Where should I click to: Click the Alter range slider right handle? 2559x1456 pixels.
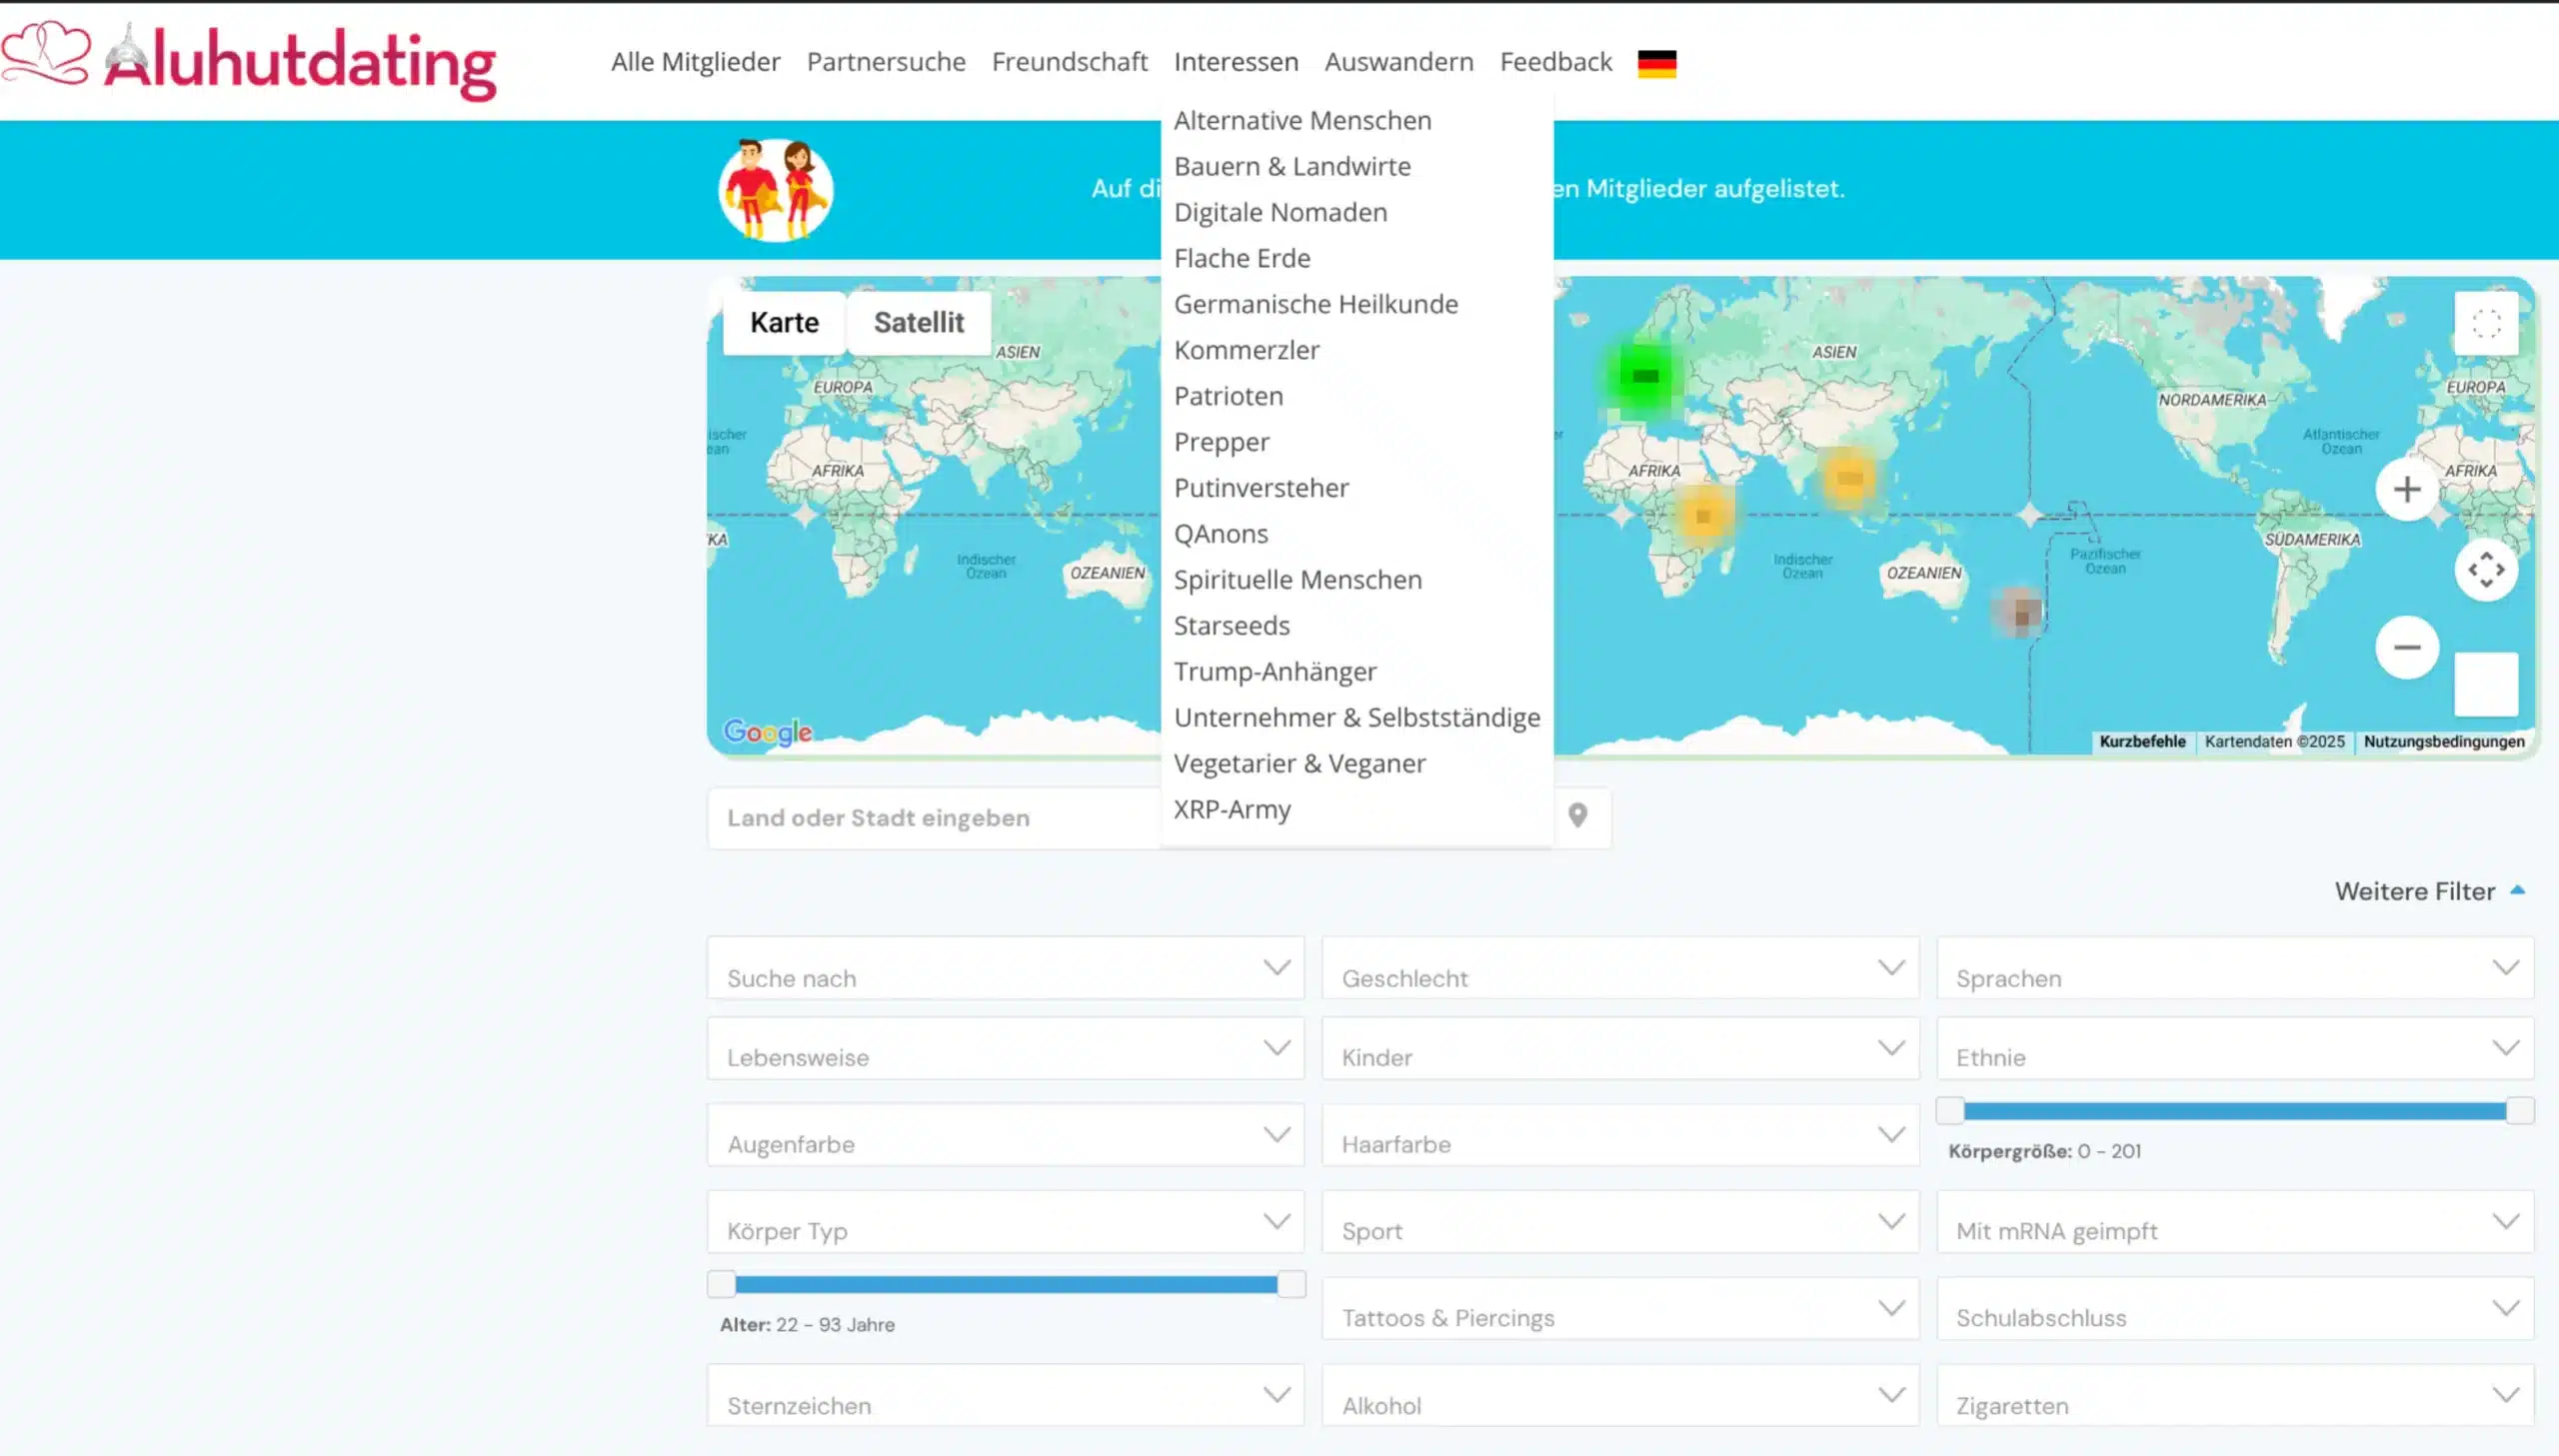(x=1291, y=1284)
